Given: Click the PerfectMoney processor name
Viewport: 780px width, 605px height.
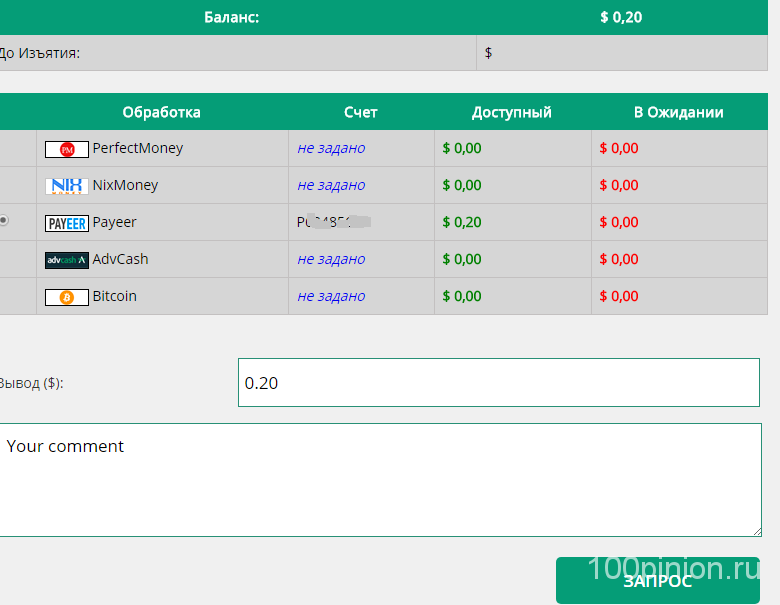Looking at the screenshot, I should (138, 148).
